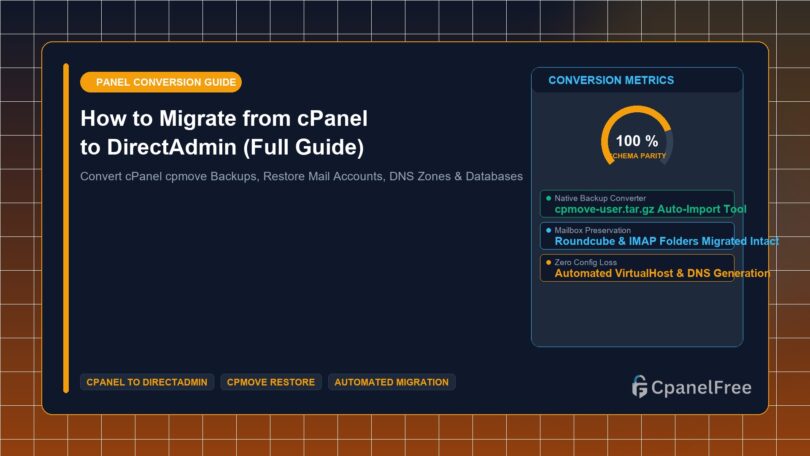Click the 100 % schema parity gauge
The width and height of the screenshot is (810, 456).
pos(637,136)
